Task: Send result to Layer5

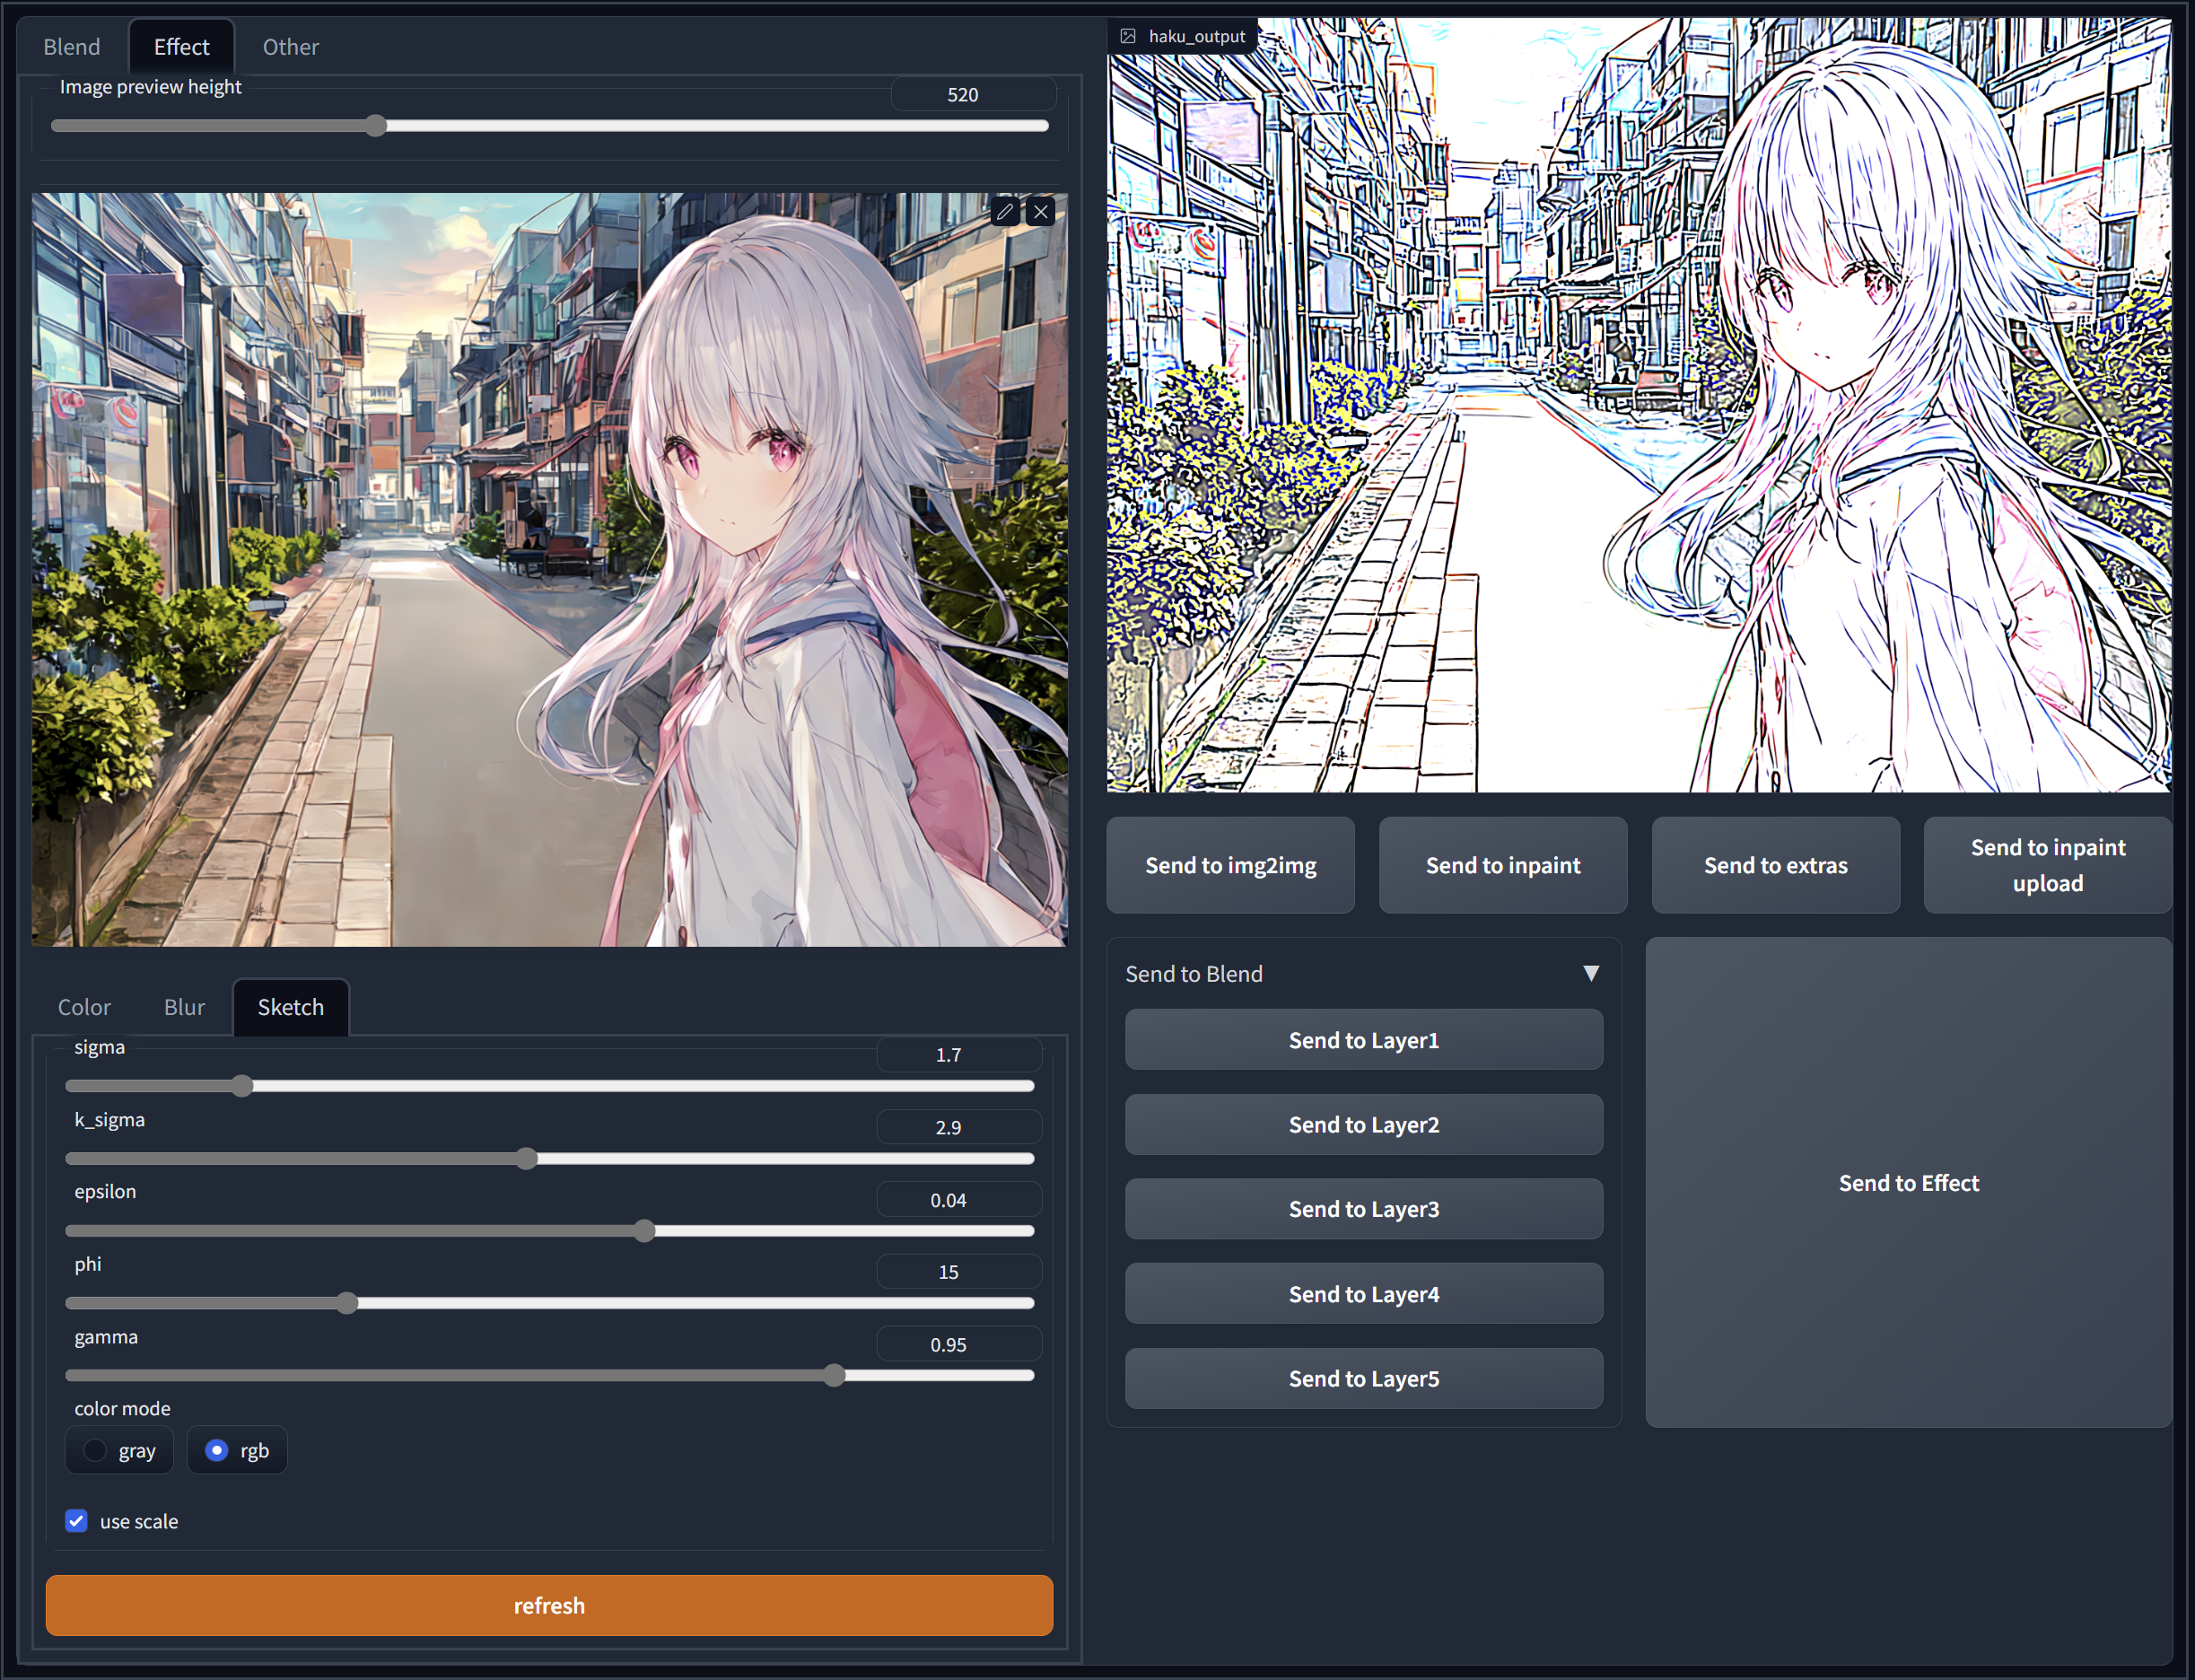Action: click(1364, 1379)
